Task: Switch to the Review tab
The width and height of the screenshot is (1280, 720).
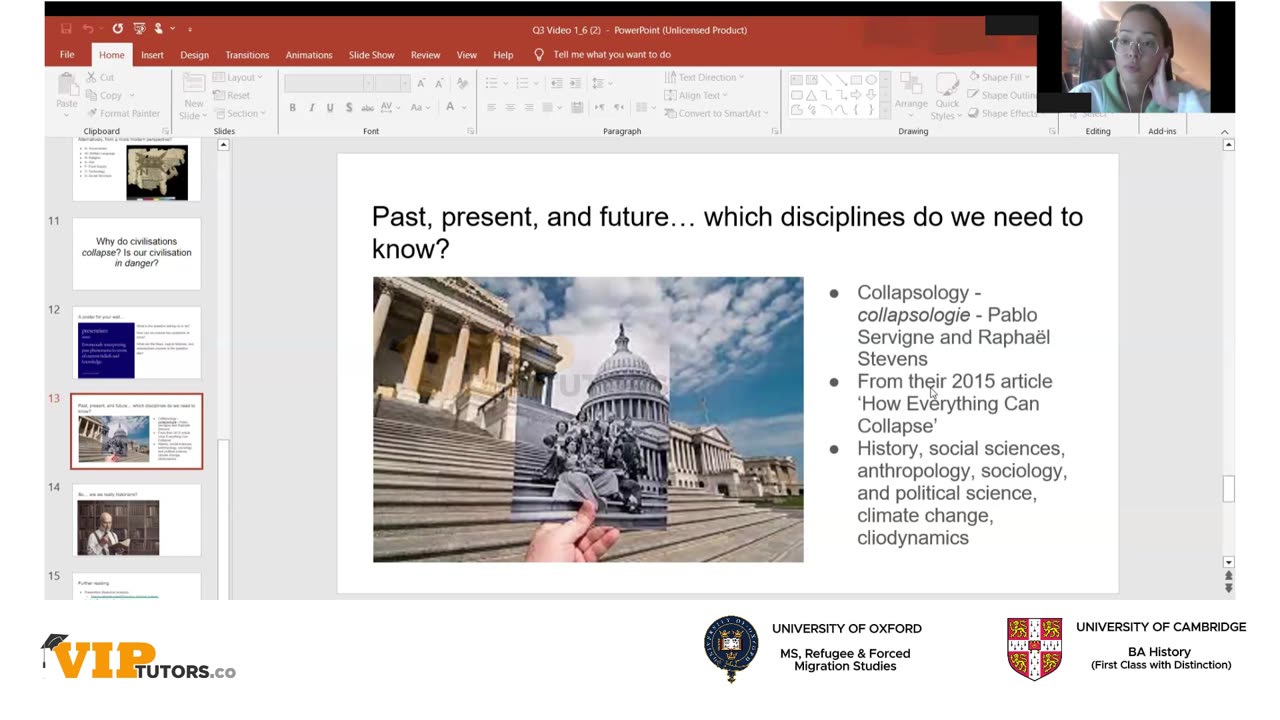Action: (x=425, y=55)
